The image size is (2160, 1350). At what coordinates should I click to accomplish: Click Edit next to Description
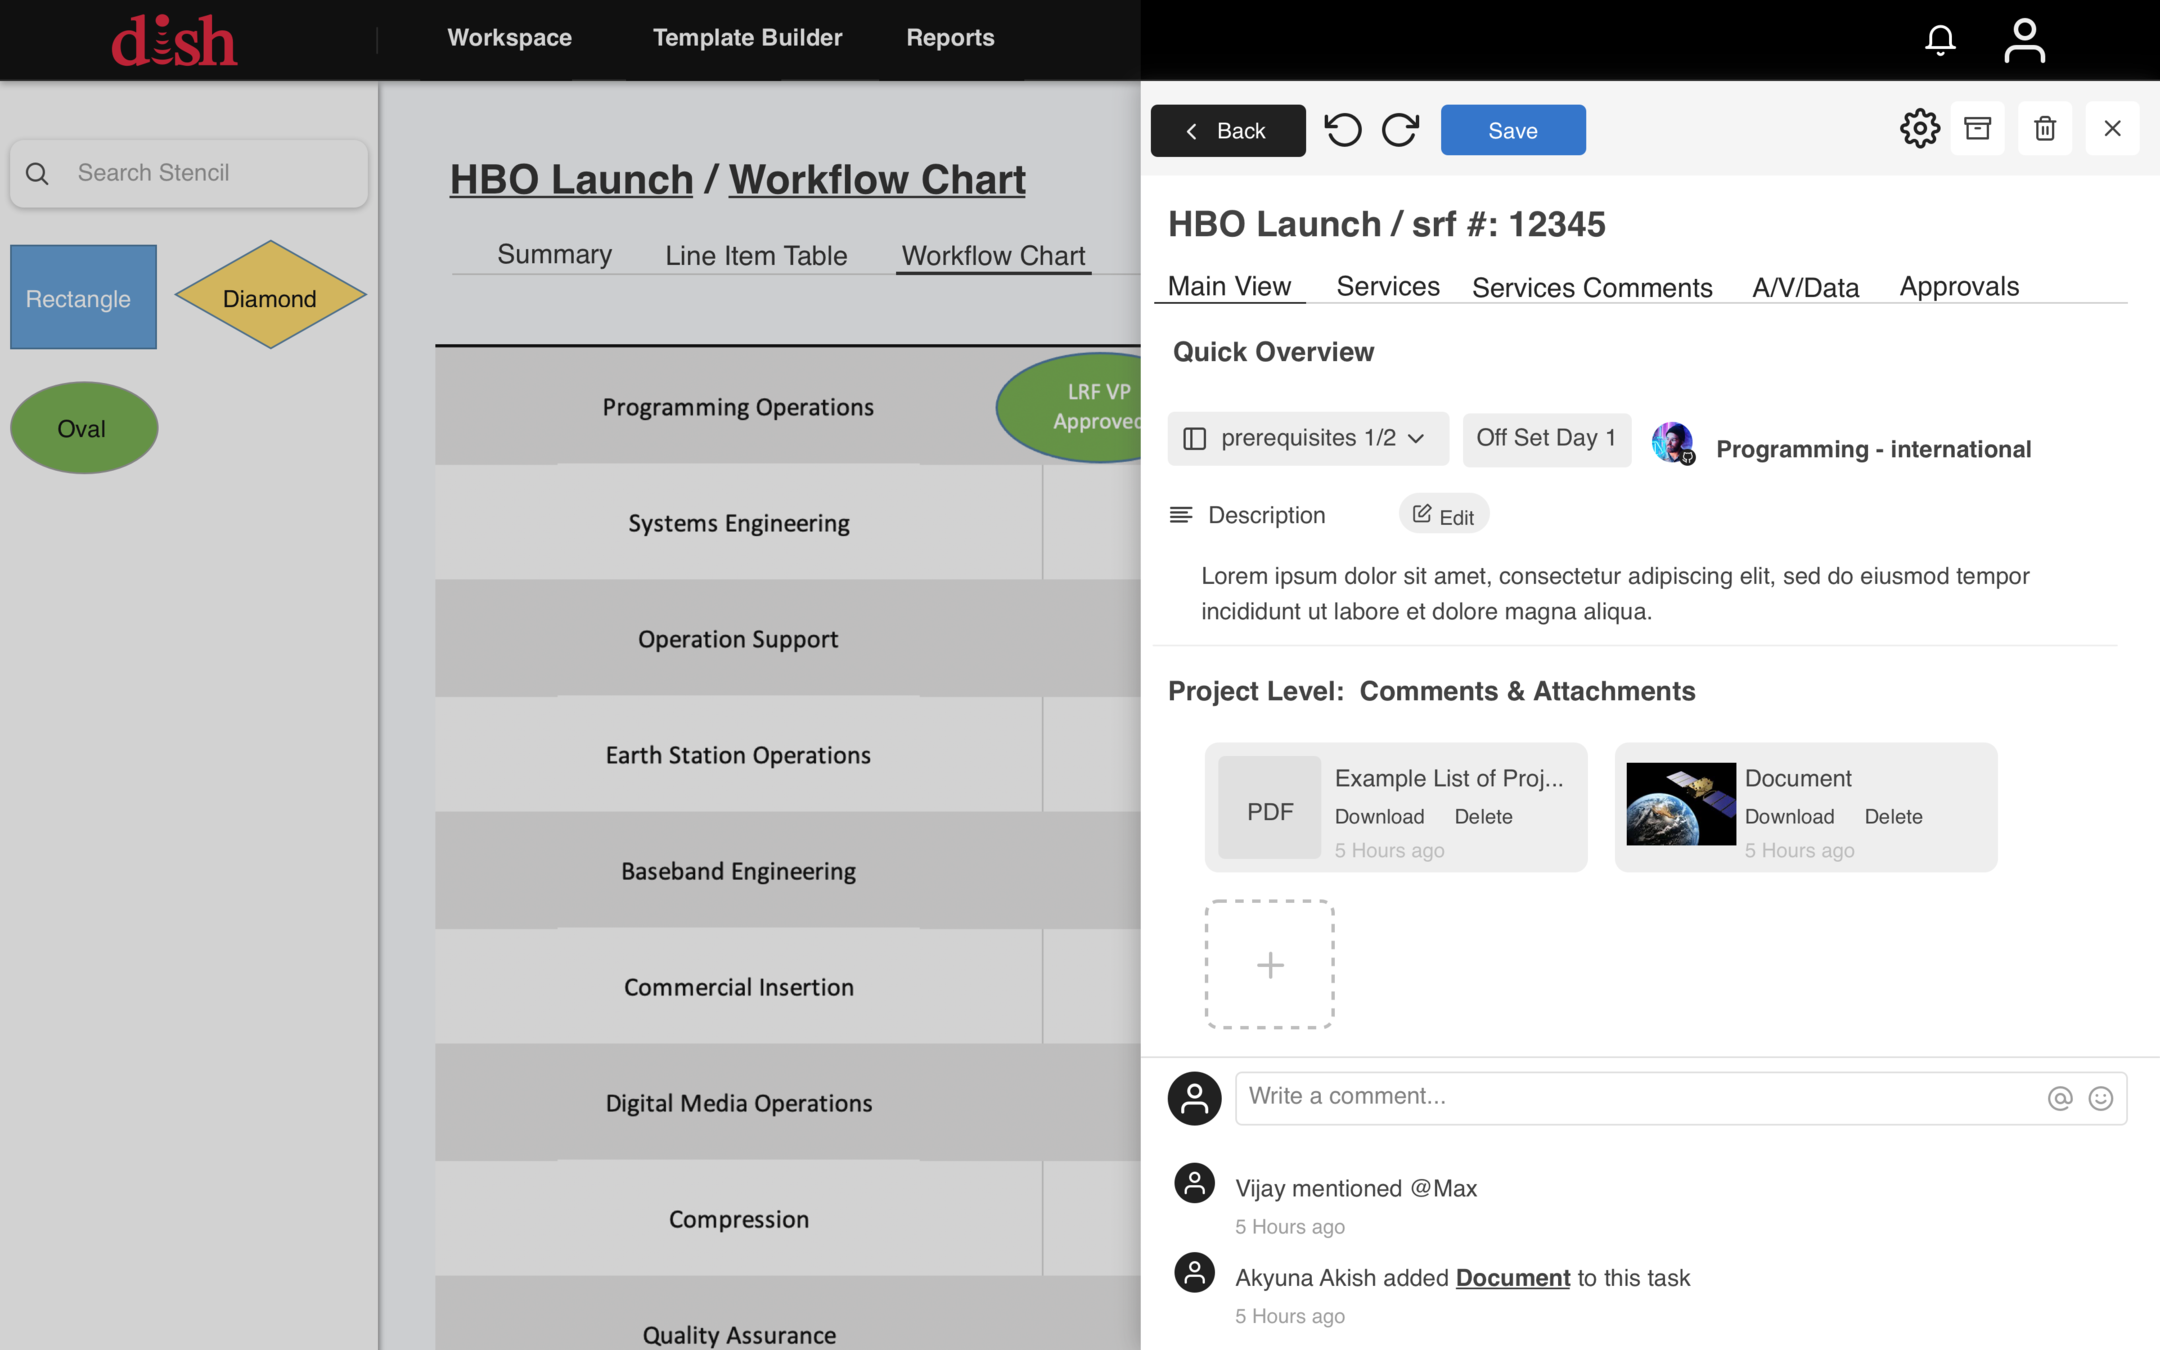pyautogui.click(x=1443, y=515)
